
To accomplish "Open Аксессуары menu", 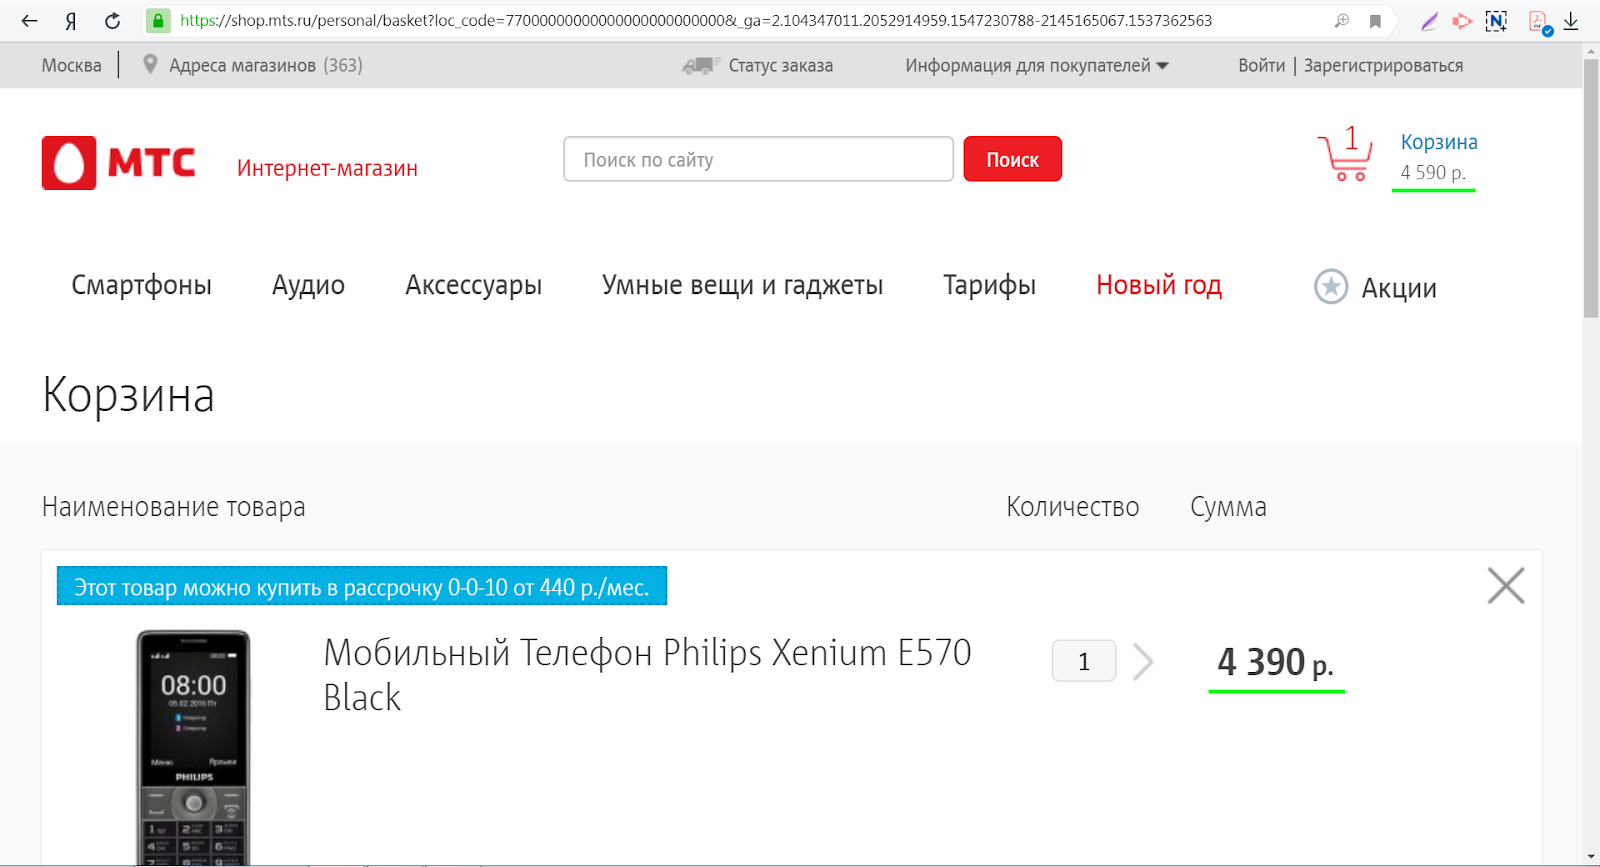I will [x=473, y=285].
